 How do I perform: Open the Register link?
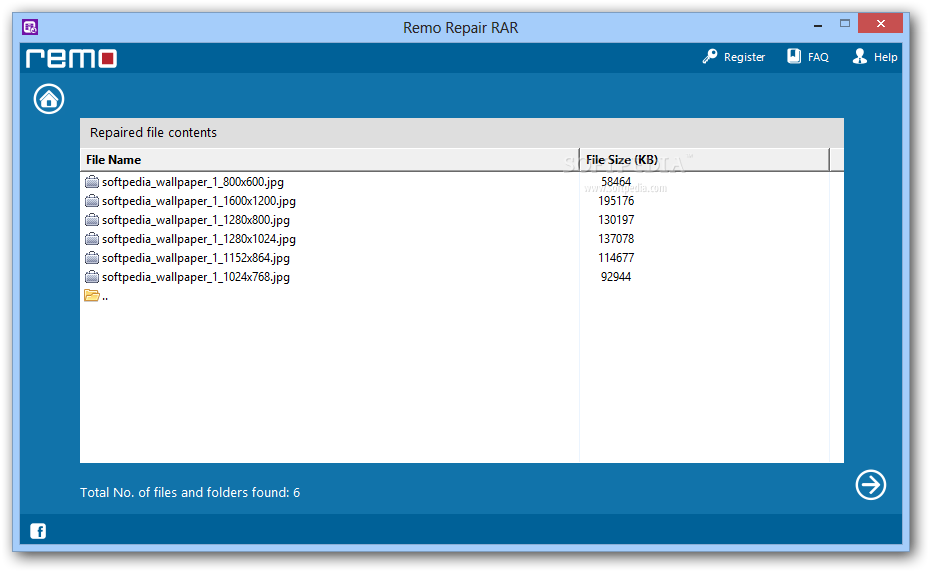(x=744, y=57)
